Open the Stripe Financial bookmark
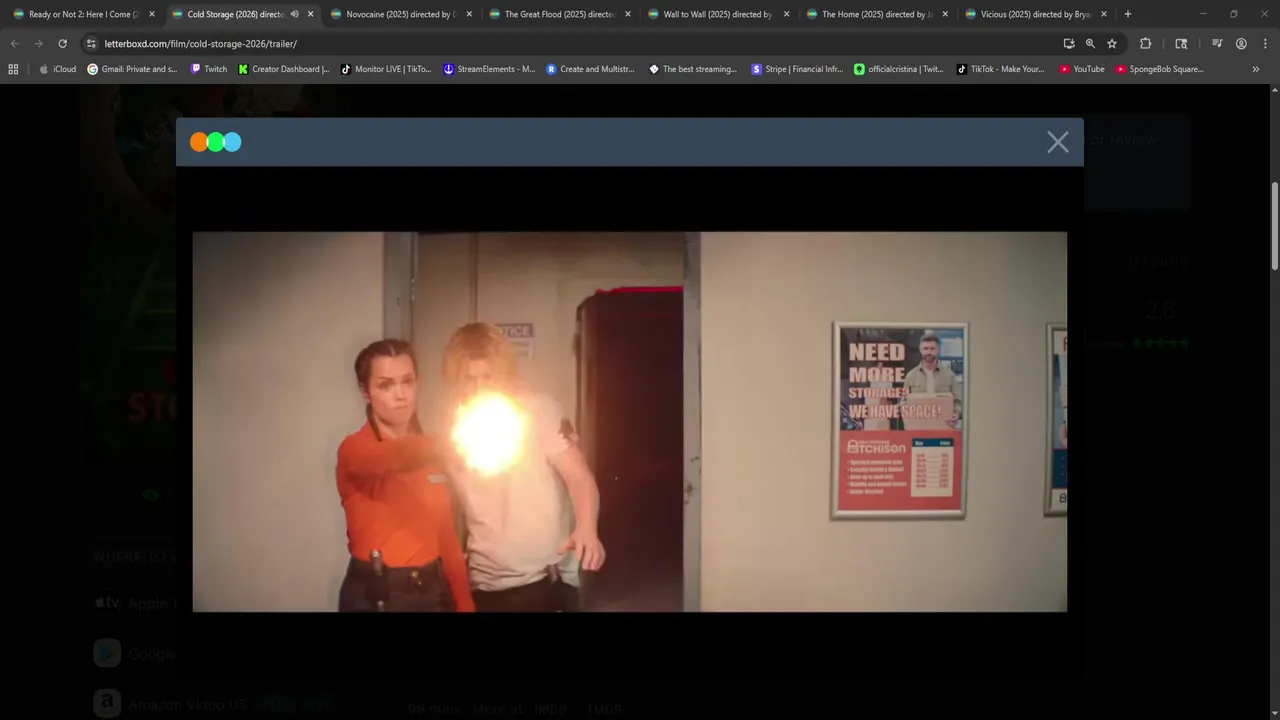Image resolution: width=1280 pixels, height=720 pixels. 797,69
